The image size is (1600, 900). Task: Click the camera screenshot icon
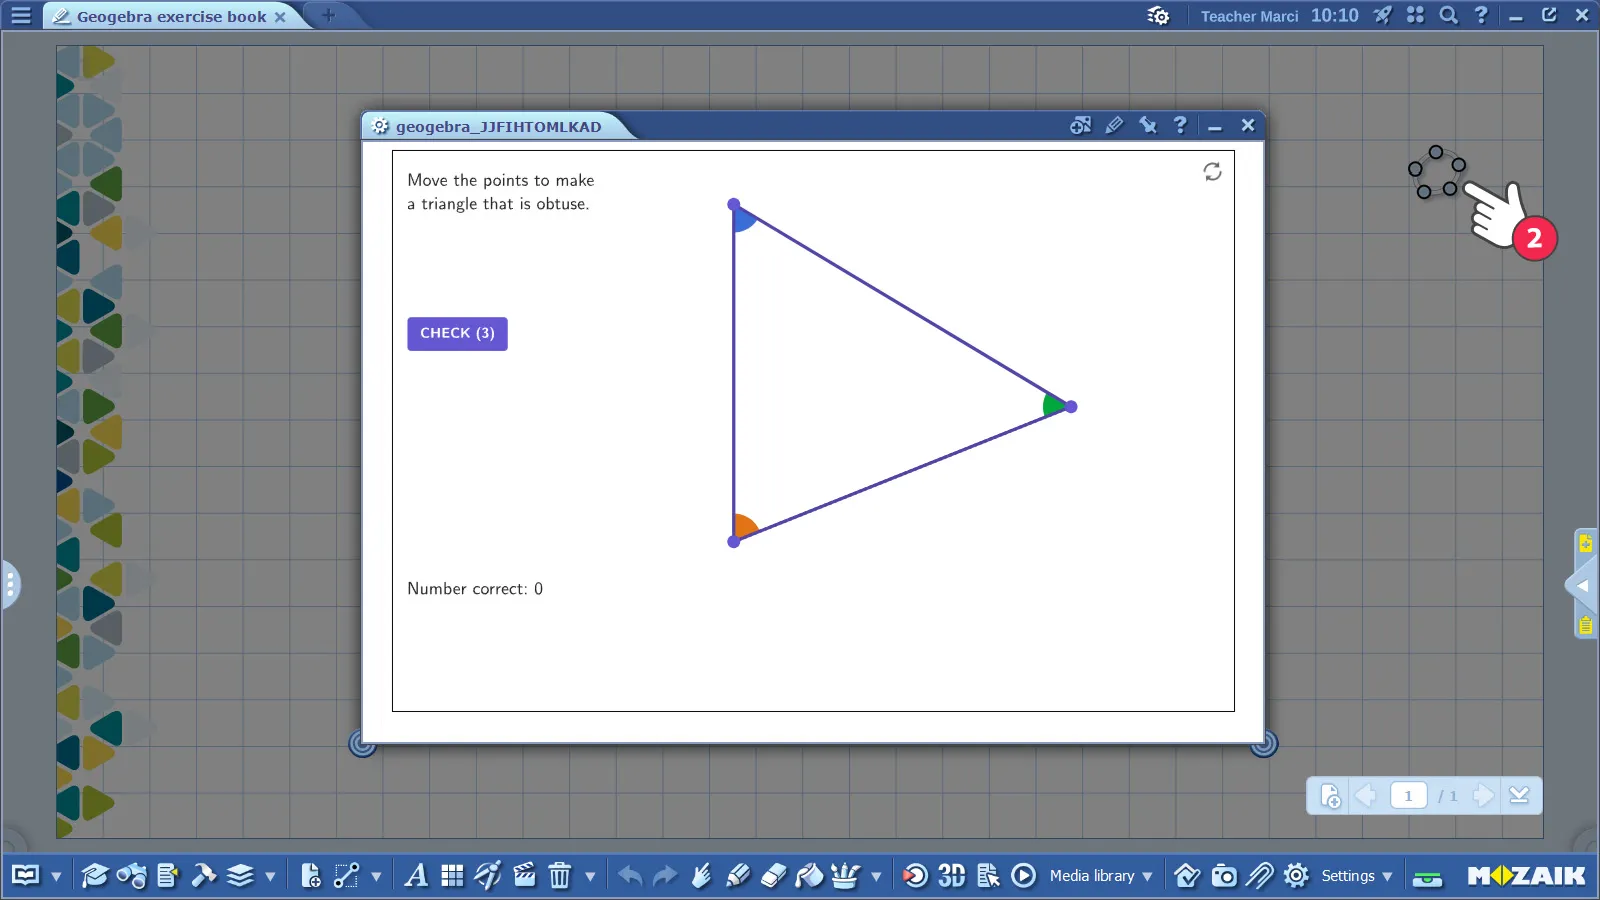pos(1224,876)
